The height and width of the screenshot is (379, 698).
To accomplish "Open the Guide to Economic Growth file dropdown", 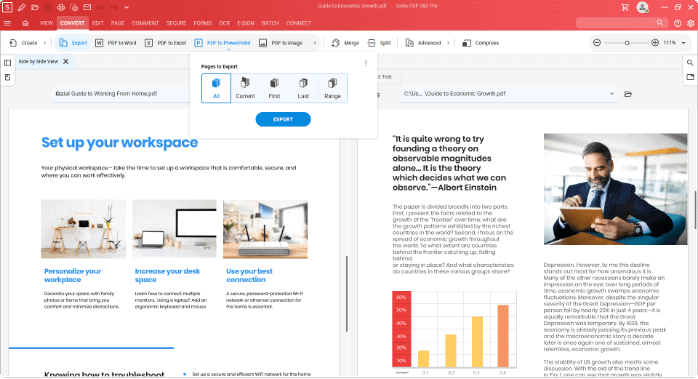I will [x=612, y=94].
